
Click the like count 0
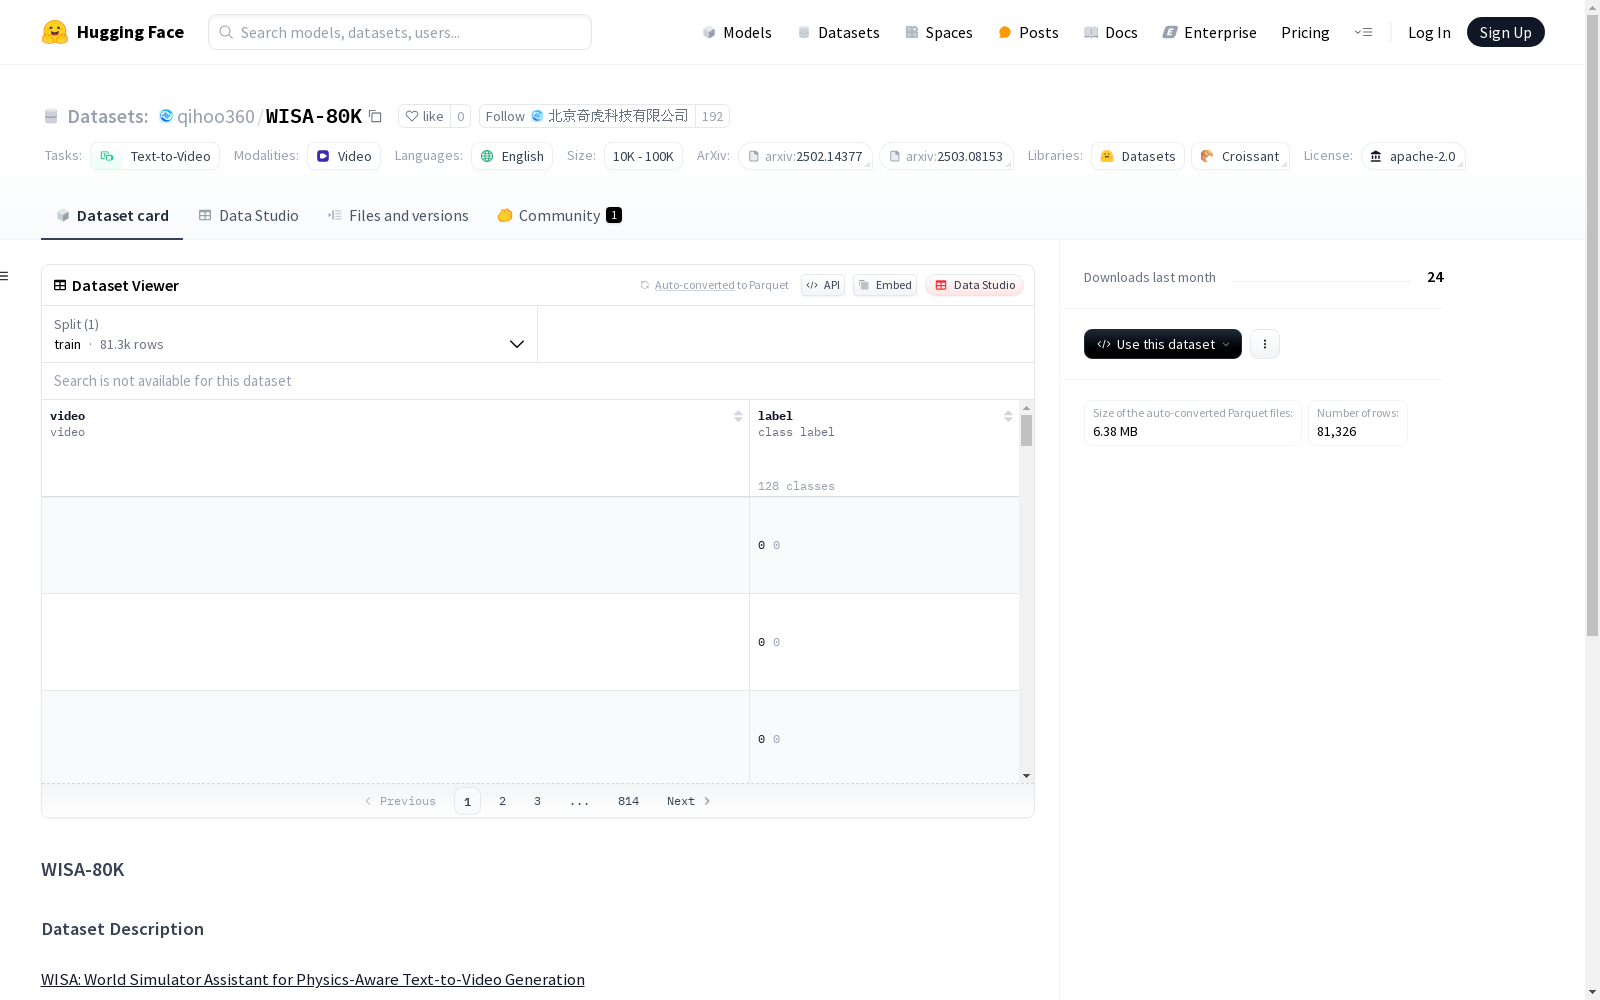(460, 116)
